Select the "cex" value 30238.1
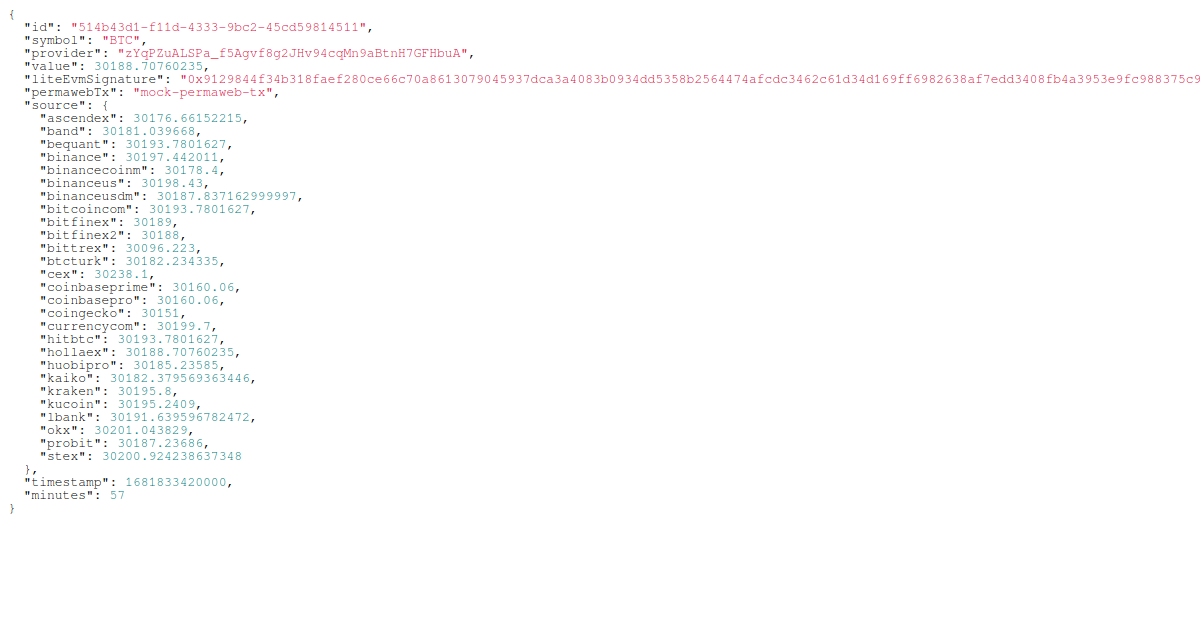Viewport: 1200px width, 630px height. pyautogui.click(x=121, y=274)
